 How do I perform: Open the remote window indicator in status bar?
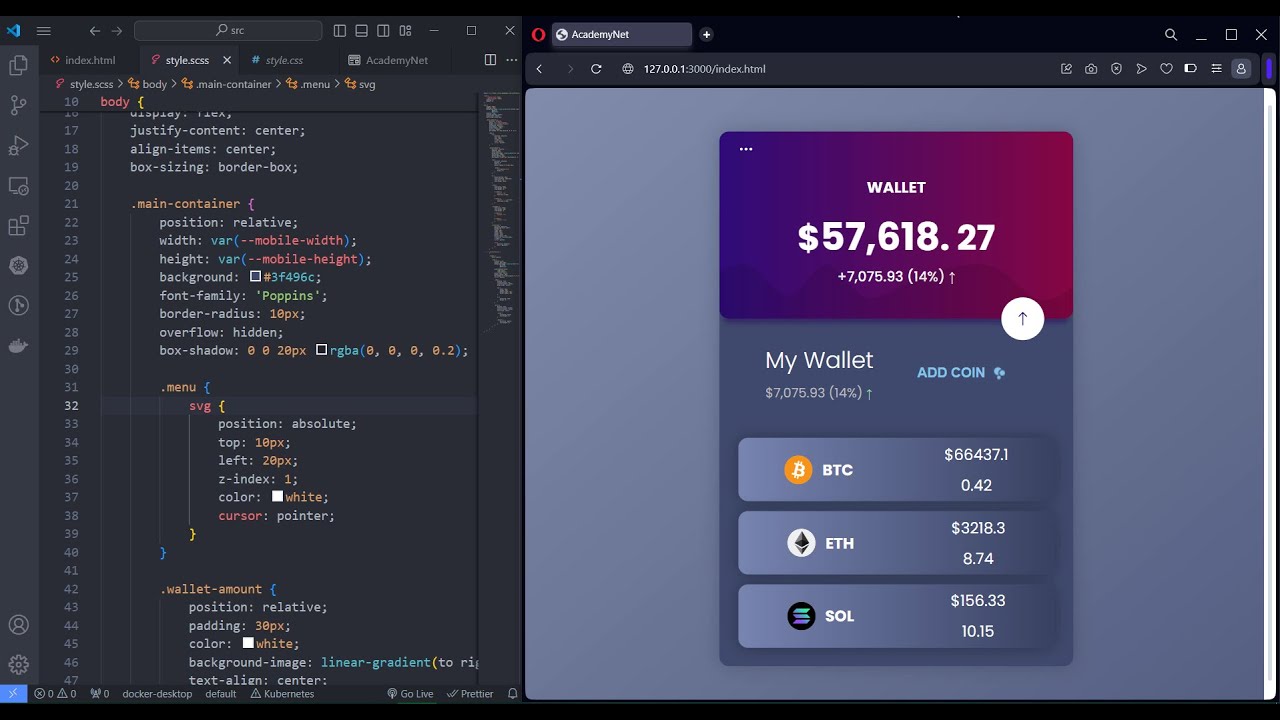[x=13, y=693]
